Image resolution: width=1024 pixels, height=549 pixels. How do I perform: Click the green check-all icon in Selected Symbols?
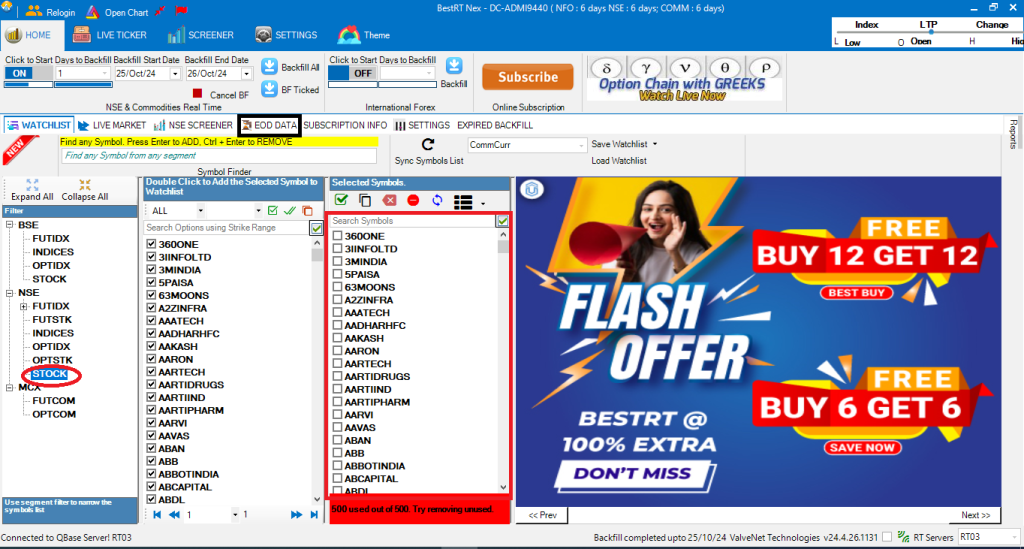(x=341, y=200)
